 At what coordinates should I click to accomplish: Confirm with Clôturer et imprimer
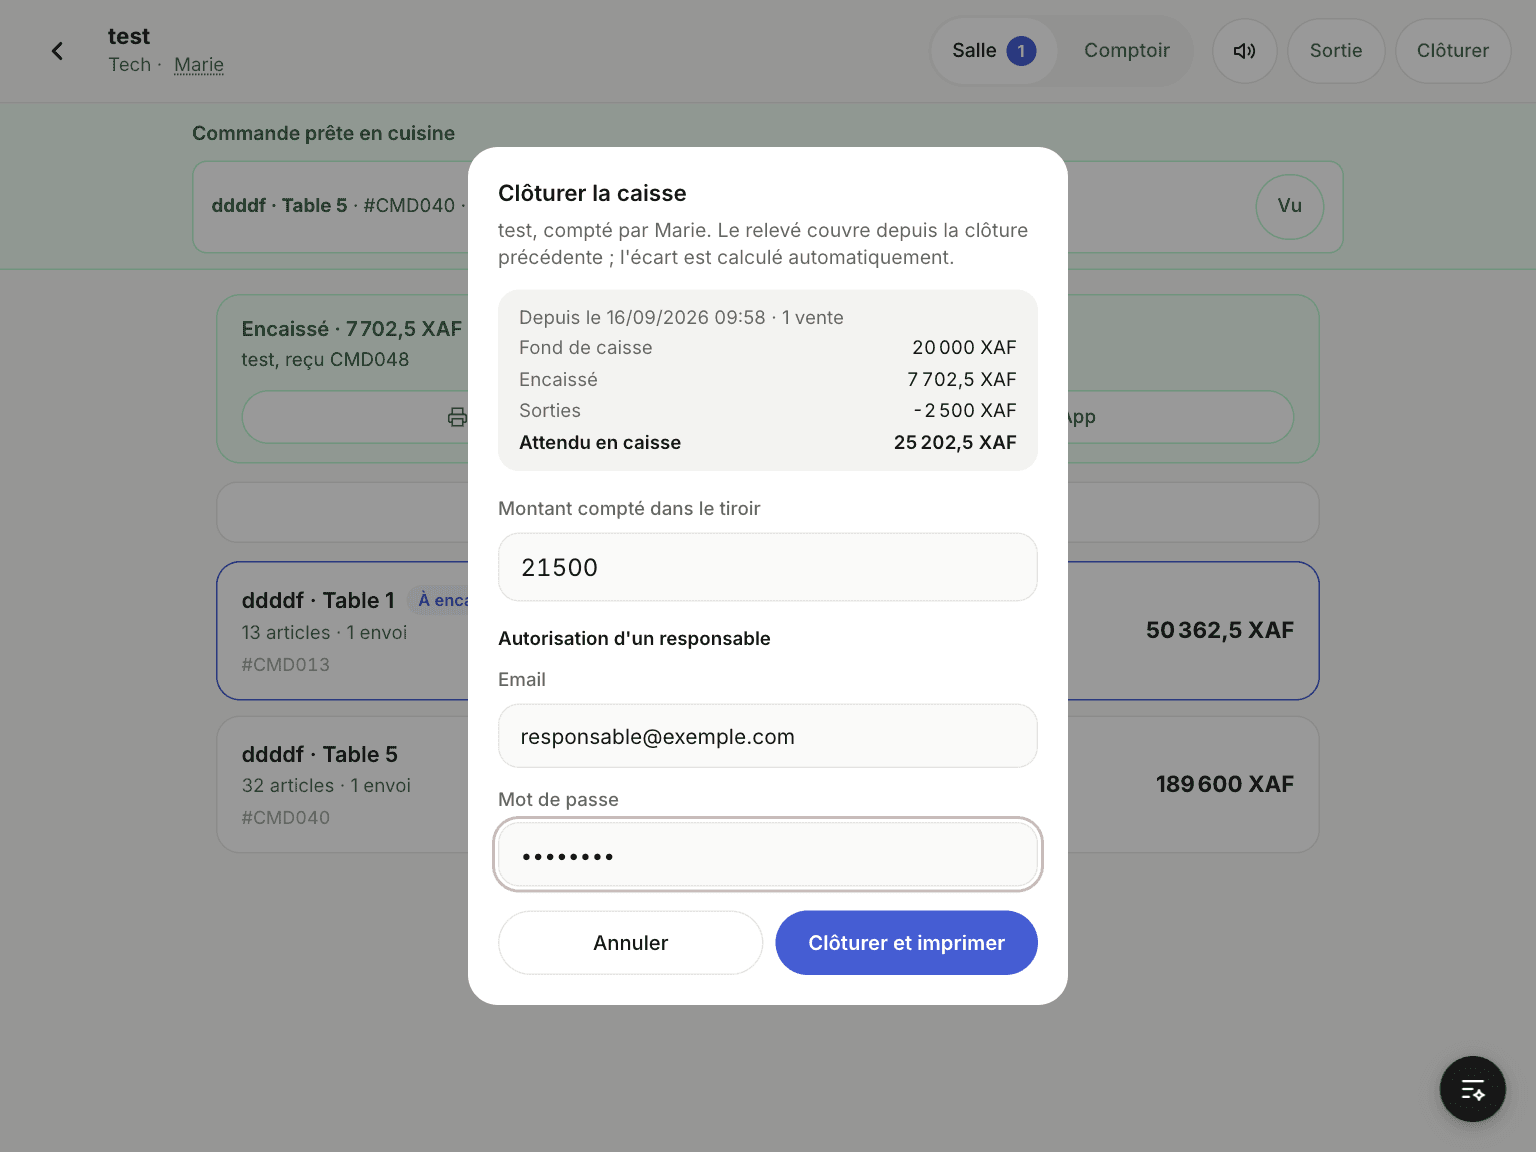906,943
